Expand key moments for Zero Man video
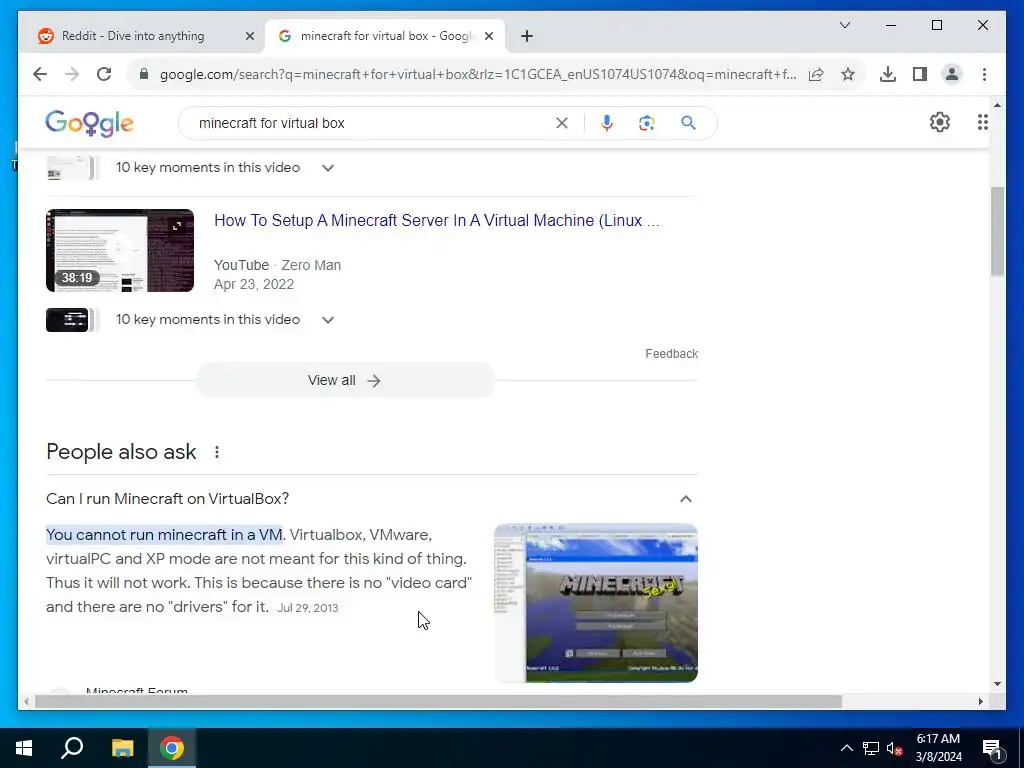 [x=328, y=319]
